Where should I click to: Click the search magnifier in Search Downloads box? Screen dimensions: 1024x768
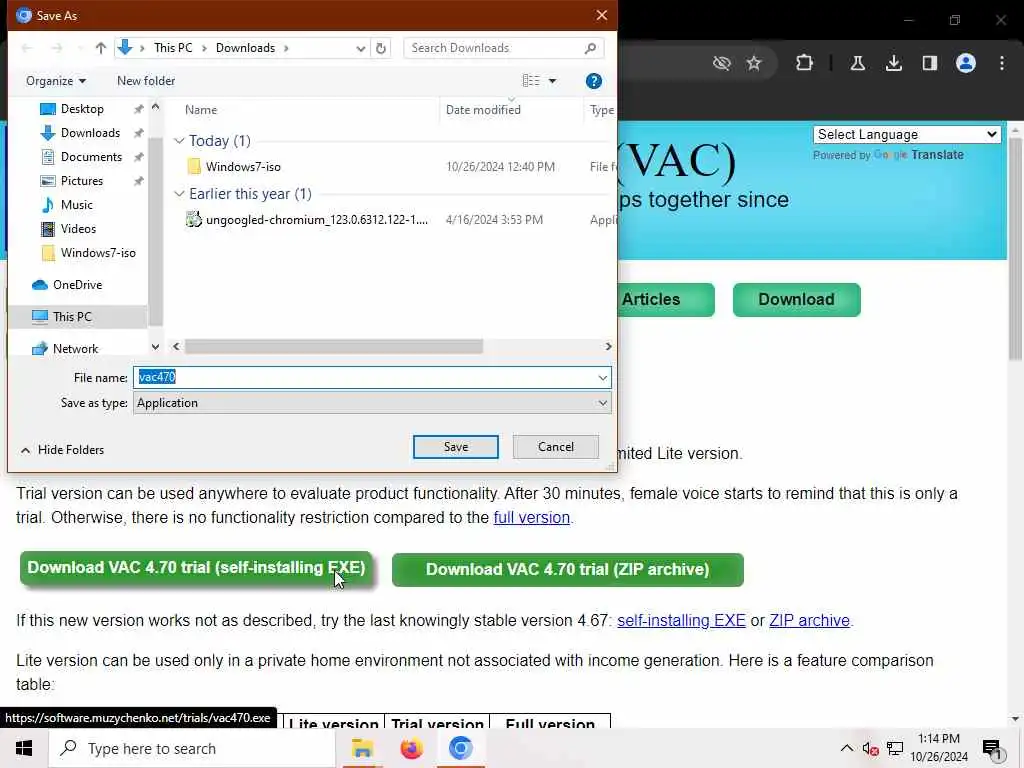590,48
